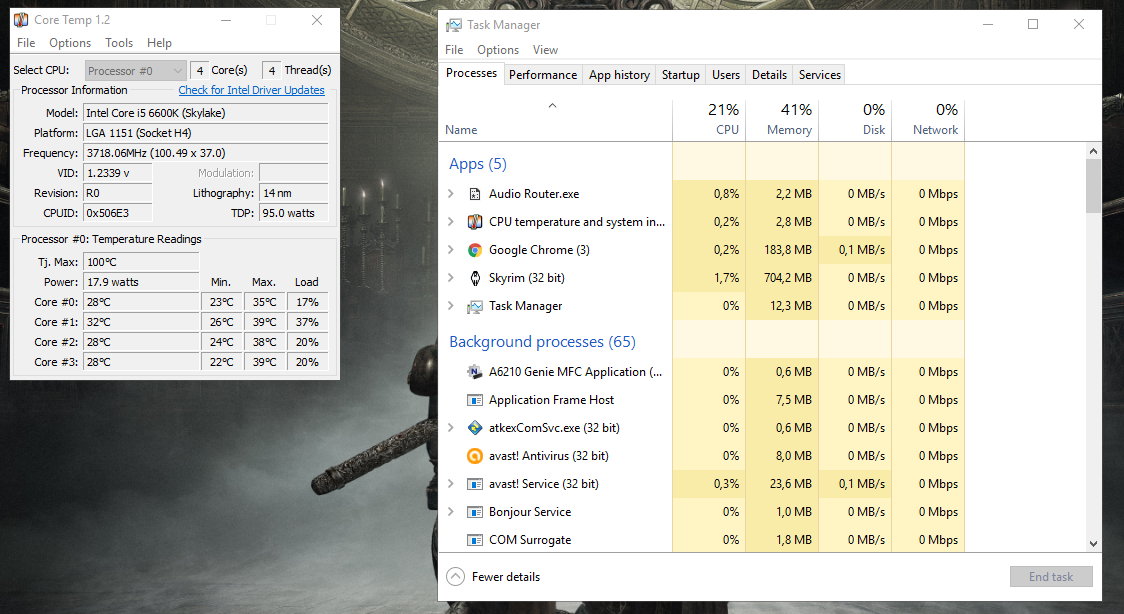
Task: Expand the atkexComSvc.exe process group
Action: point(451,427)
